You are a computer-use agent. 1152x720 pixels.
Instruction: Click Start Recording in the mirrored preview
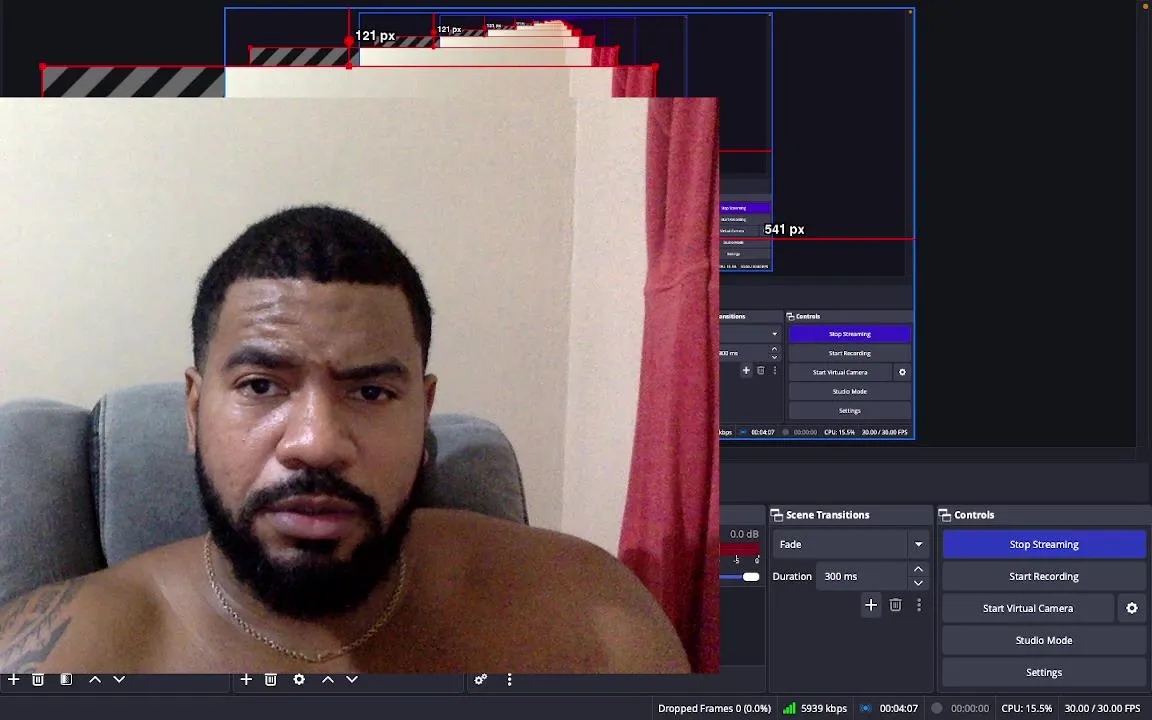(850, 353)
